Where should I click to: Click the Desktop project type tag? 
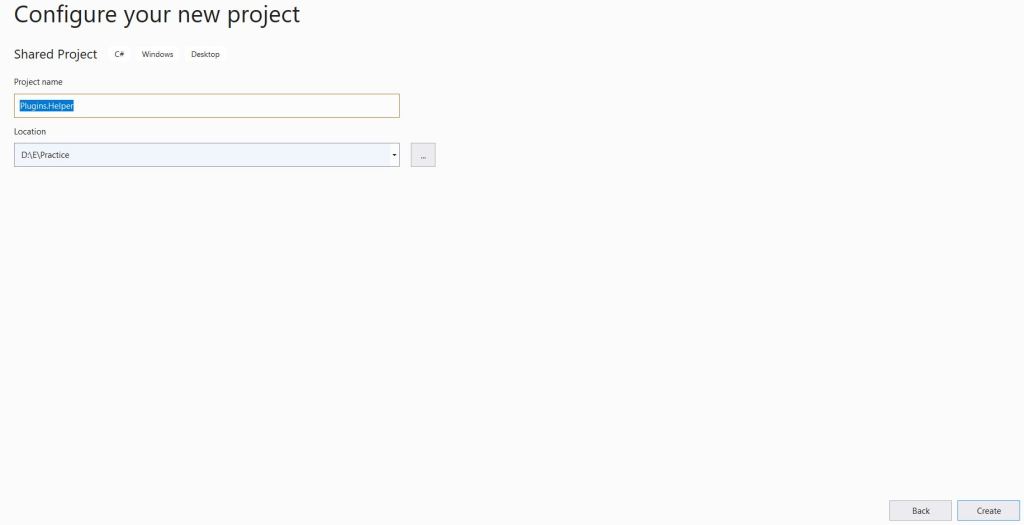click(205, 54)
